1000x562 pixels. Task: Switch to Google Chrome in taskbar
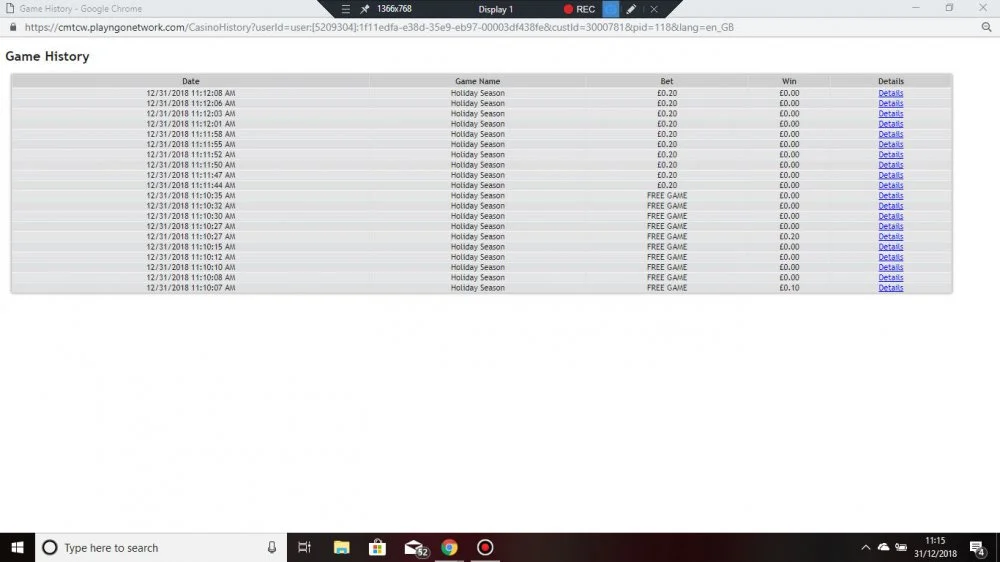pos(449,547)
